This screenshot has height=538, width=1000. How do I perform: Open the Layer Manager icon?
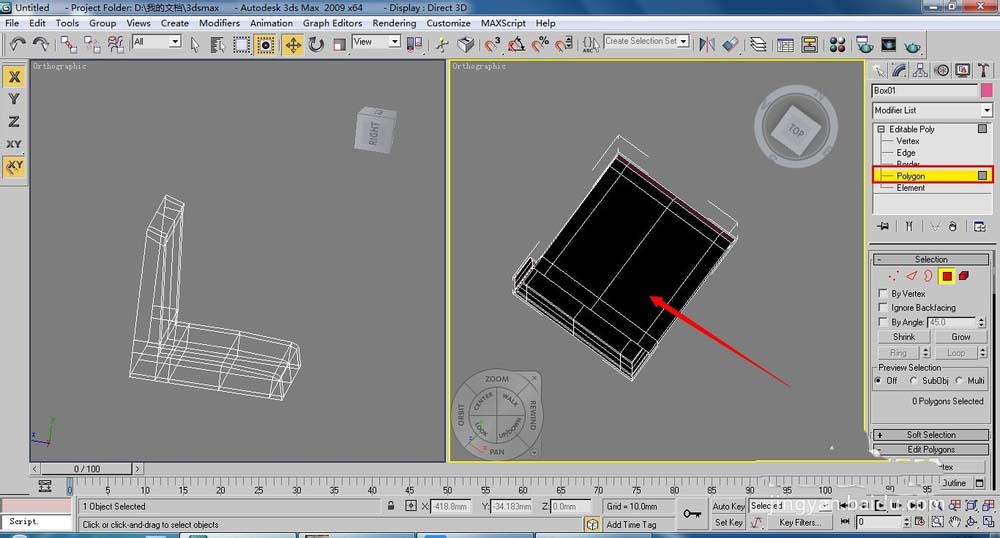(758, 44)
